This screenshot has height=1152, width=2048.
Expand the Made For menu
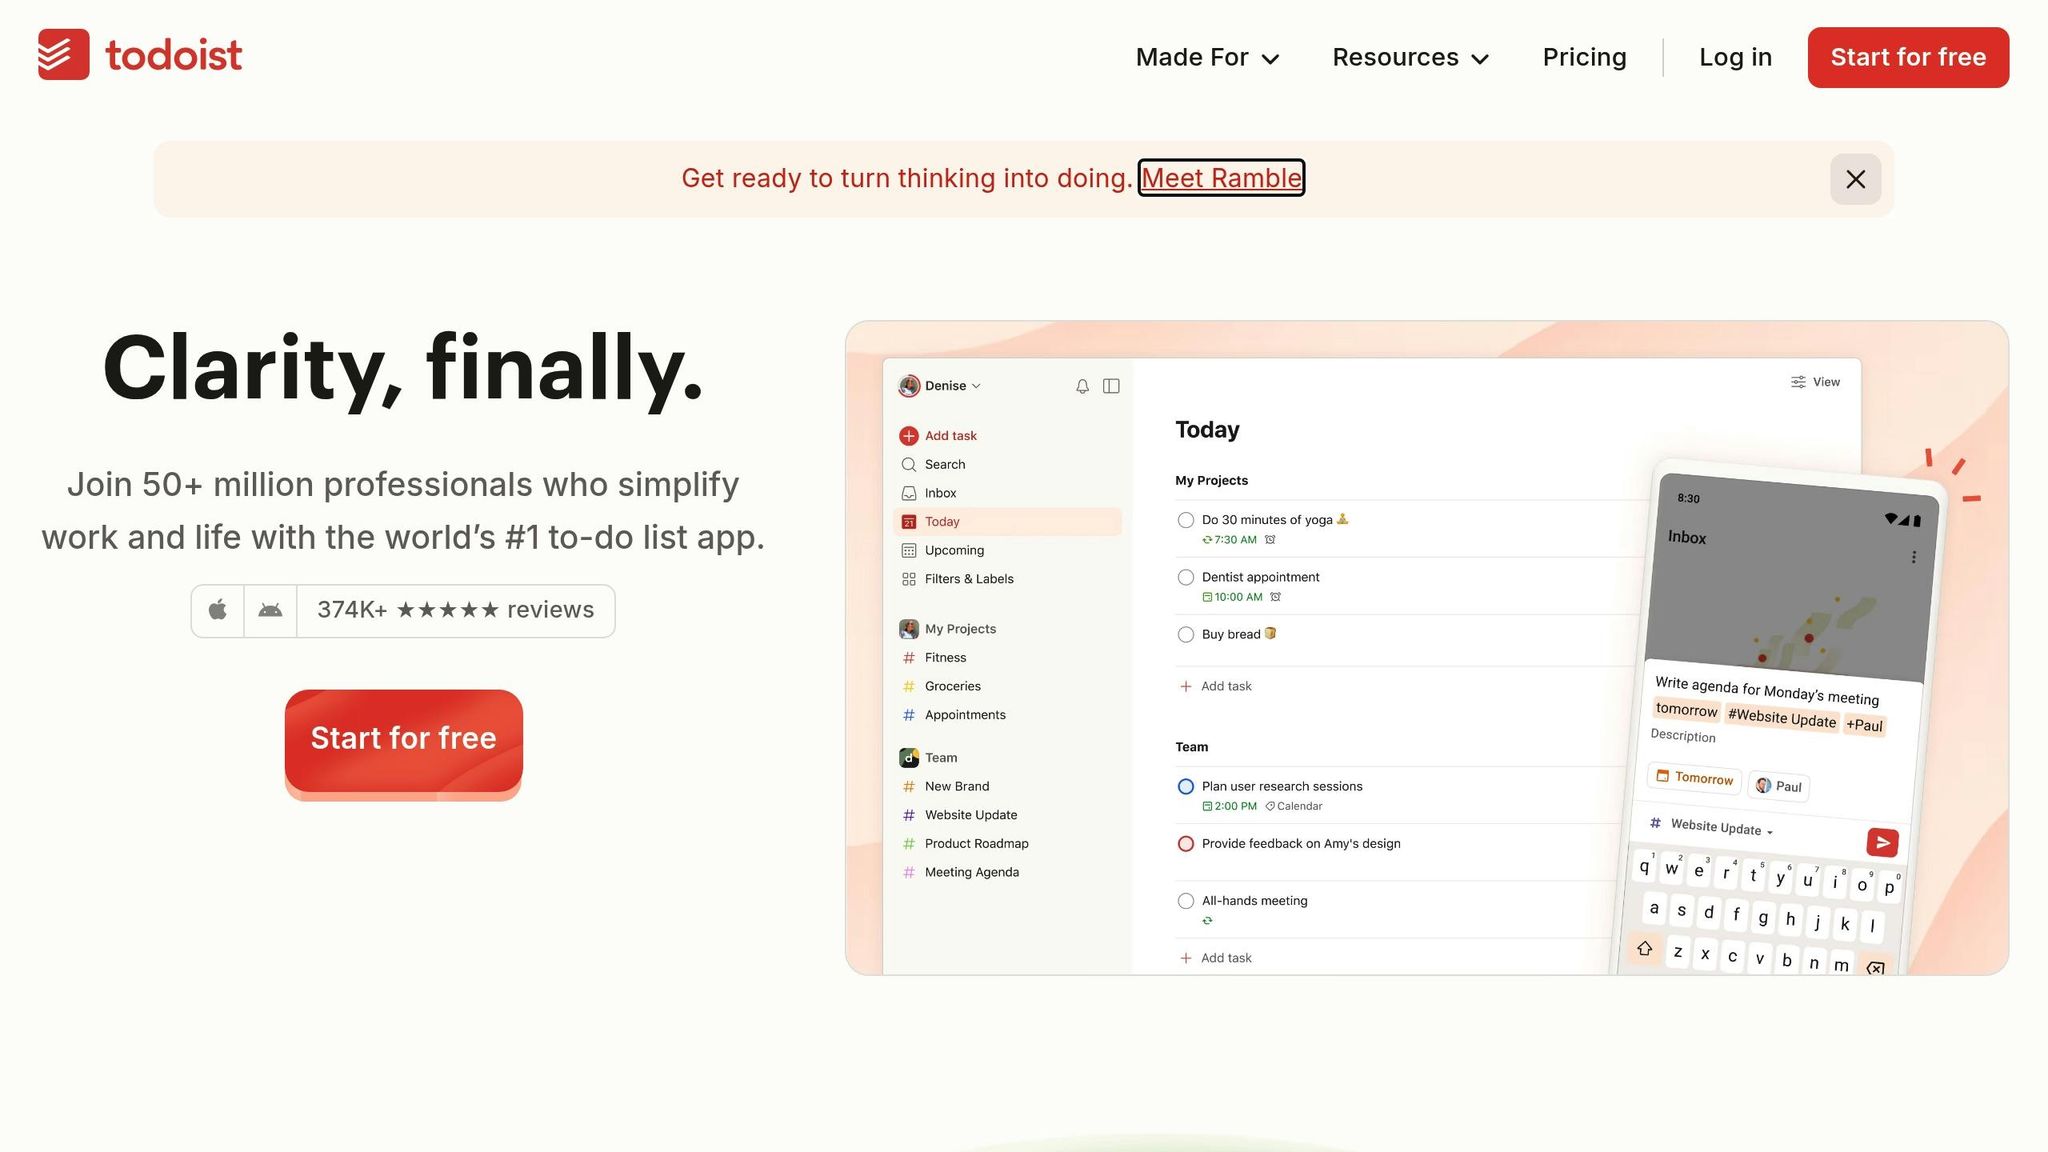click(1206, 57)
